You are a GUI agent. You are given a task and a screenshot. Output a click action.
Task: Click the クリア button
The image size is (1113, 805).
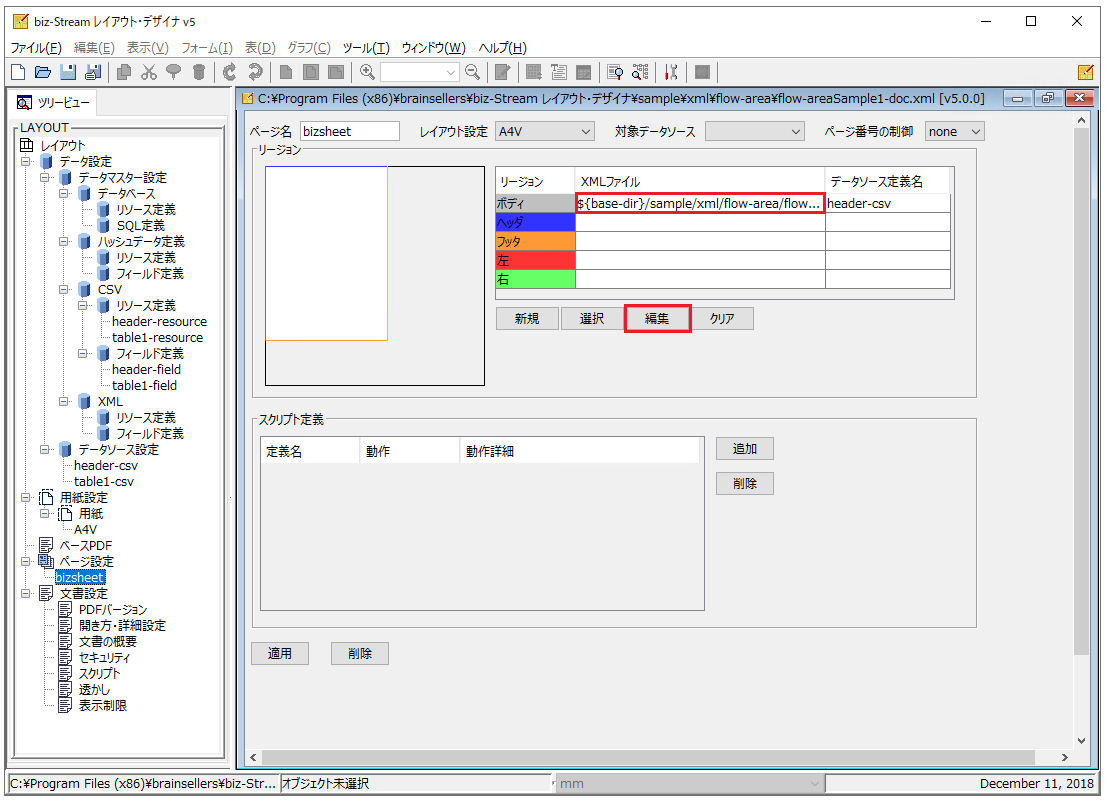click(x=722, y=319)
